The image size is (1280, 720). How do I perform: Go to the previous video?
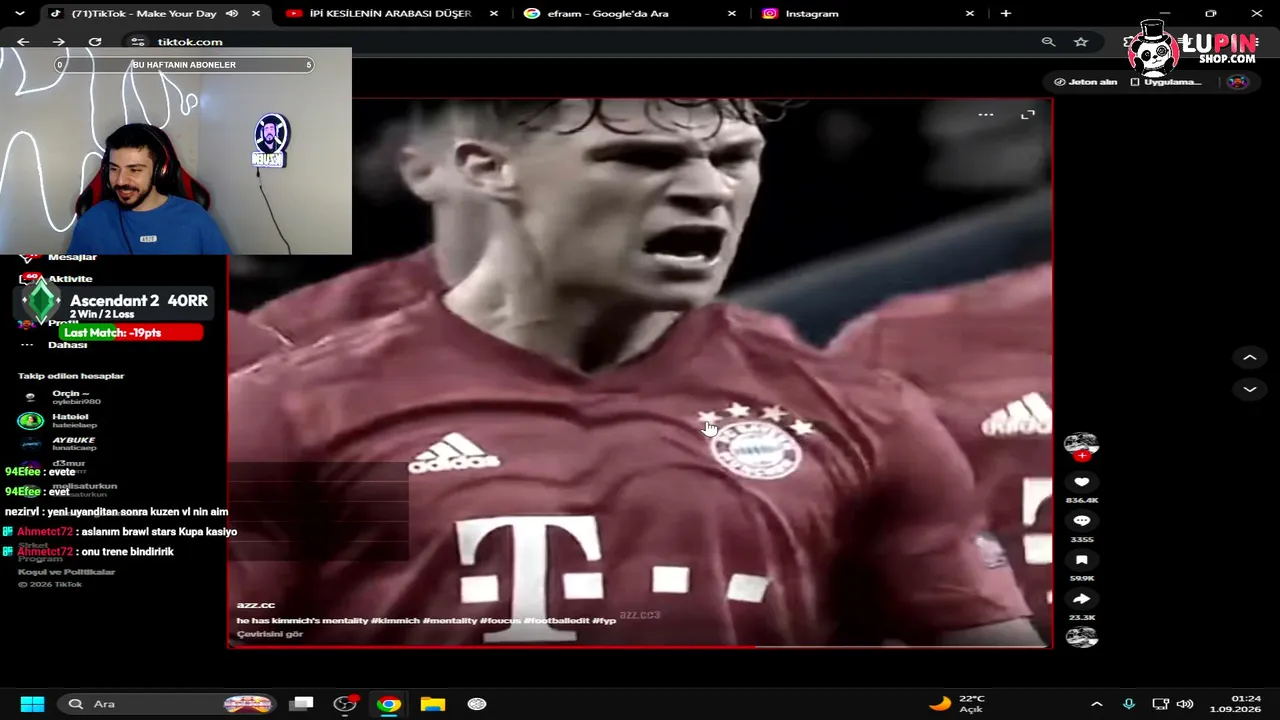pyautogui.click(x=1249, y=358)
